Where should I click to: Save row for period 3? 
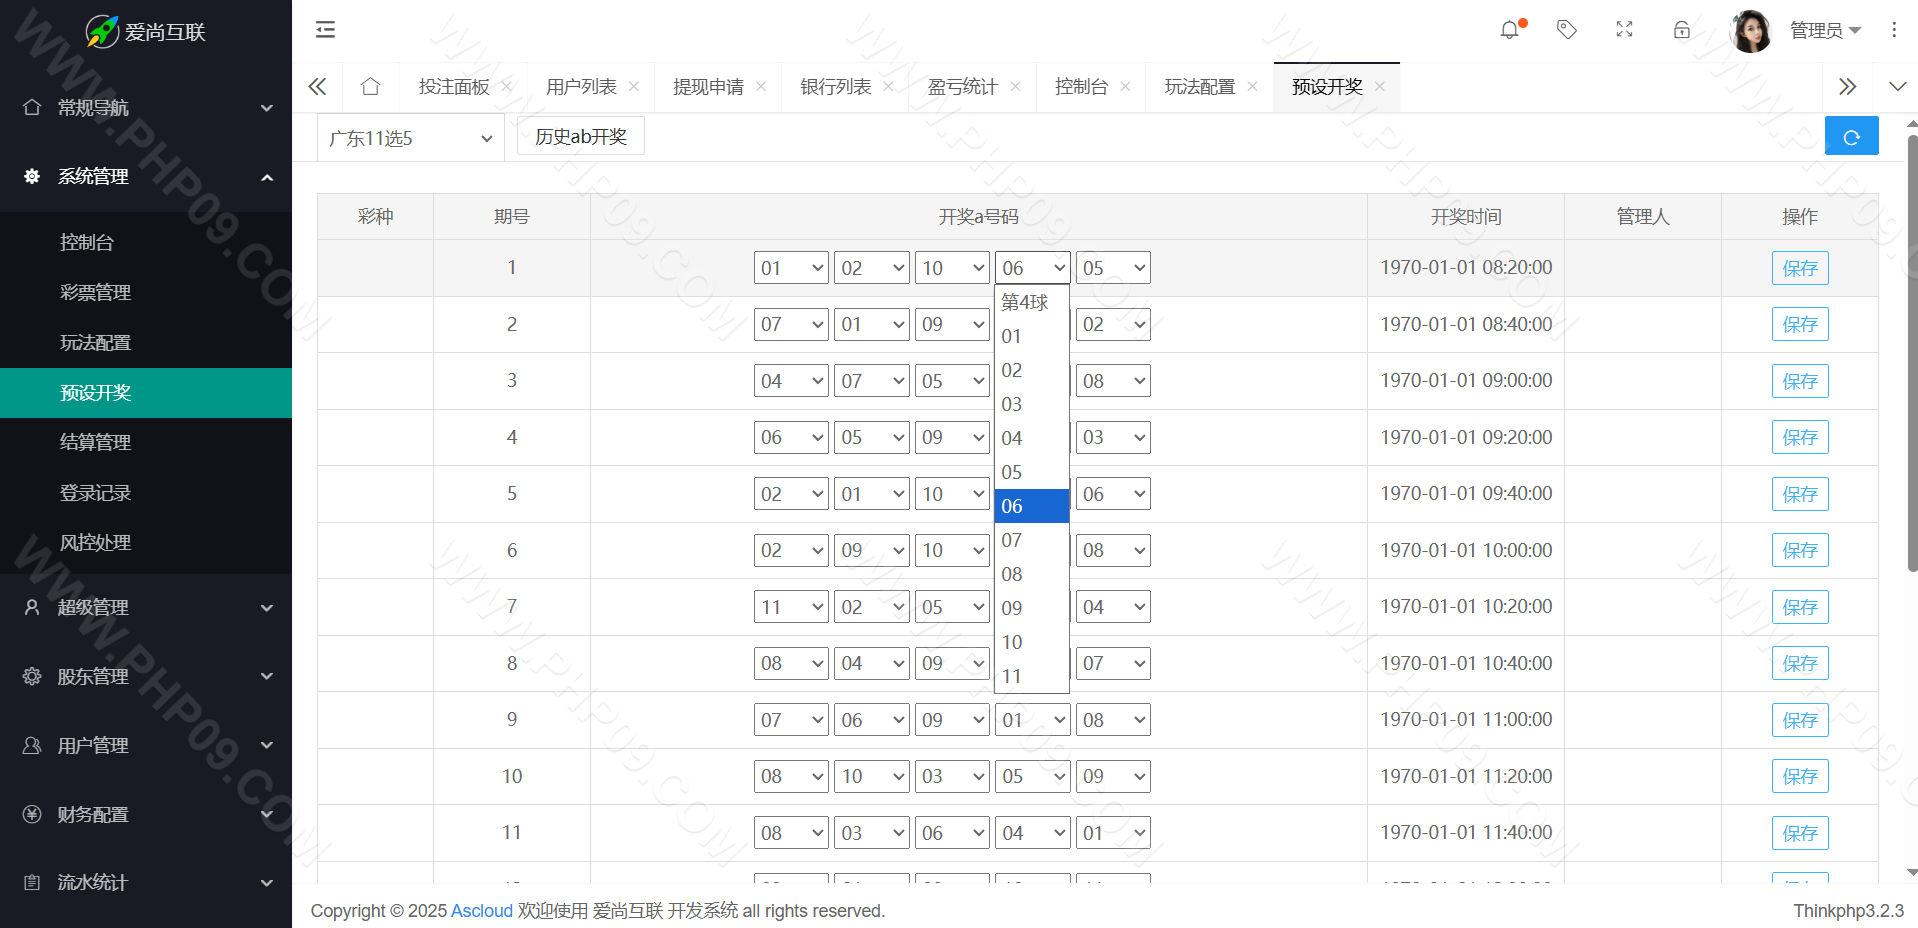[1799, 381]
